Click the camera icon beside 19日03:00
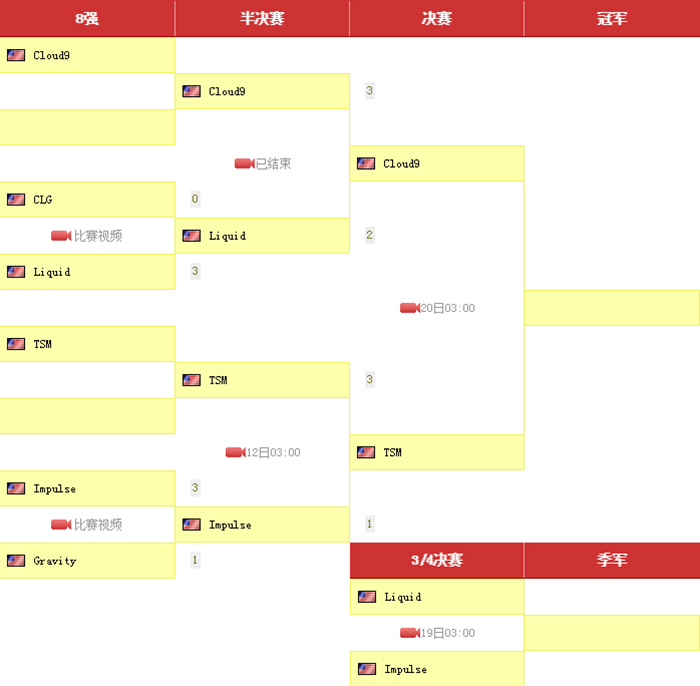Screen dimensions: 700x686 click(409, 633)
